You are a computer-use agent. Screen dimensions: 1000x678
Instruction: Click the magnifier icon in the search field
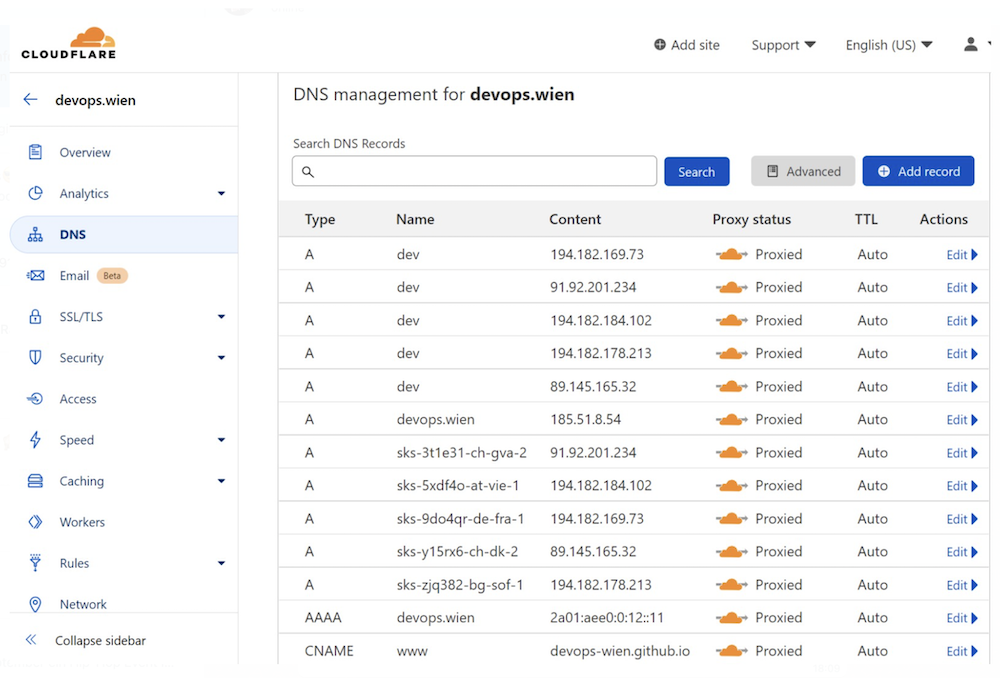click(308, 172)
